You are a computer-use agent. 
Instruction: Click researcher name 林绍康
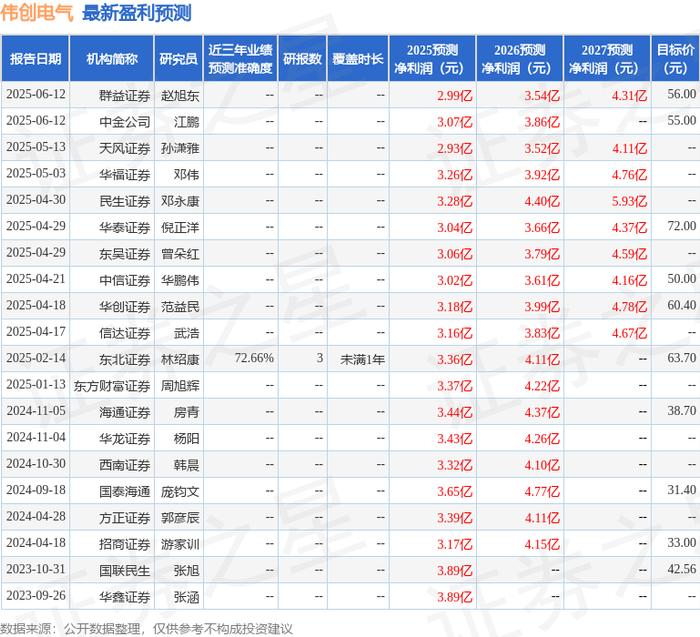180,359
